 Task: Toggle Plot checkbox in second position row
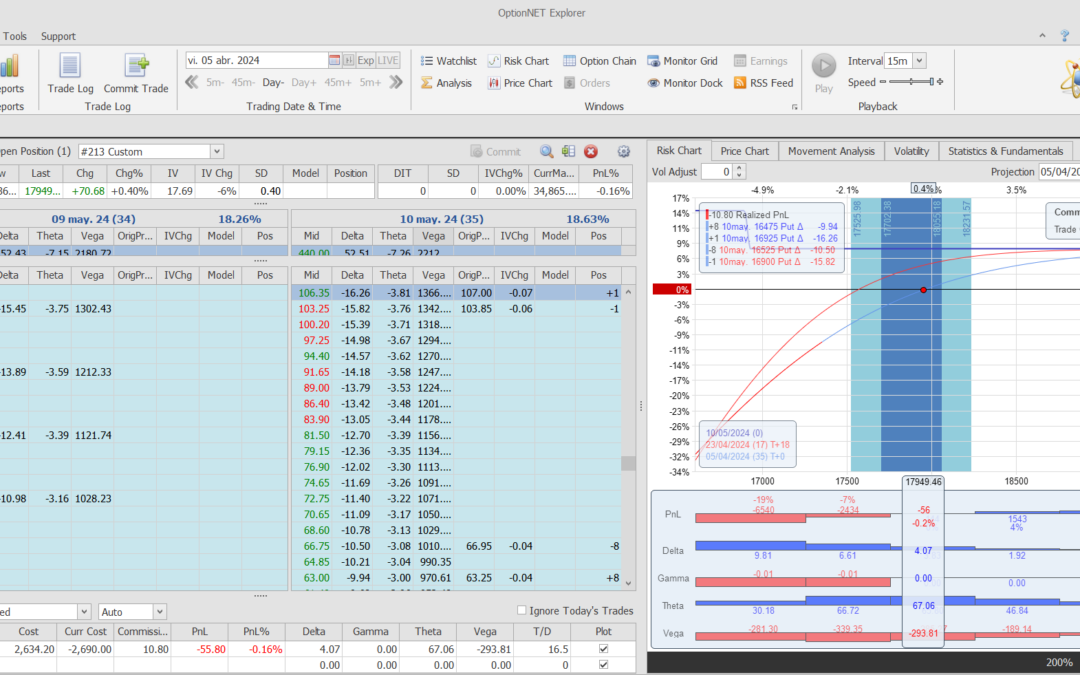[602, 664]
